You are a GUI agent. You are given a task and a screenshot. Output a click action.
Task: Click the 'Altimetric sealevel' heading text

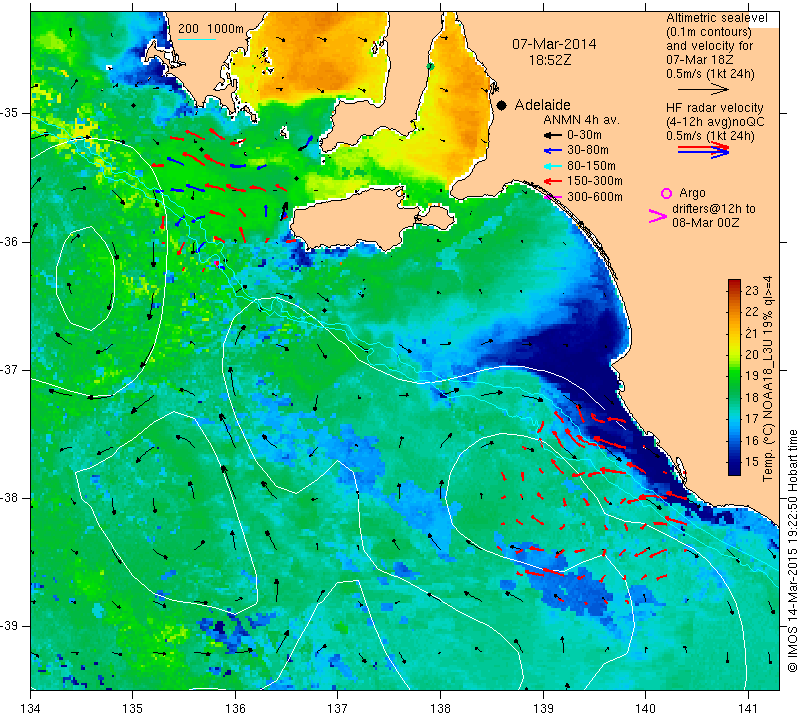(717, 18)
